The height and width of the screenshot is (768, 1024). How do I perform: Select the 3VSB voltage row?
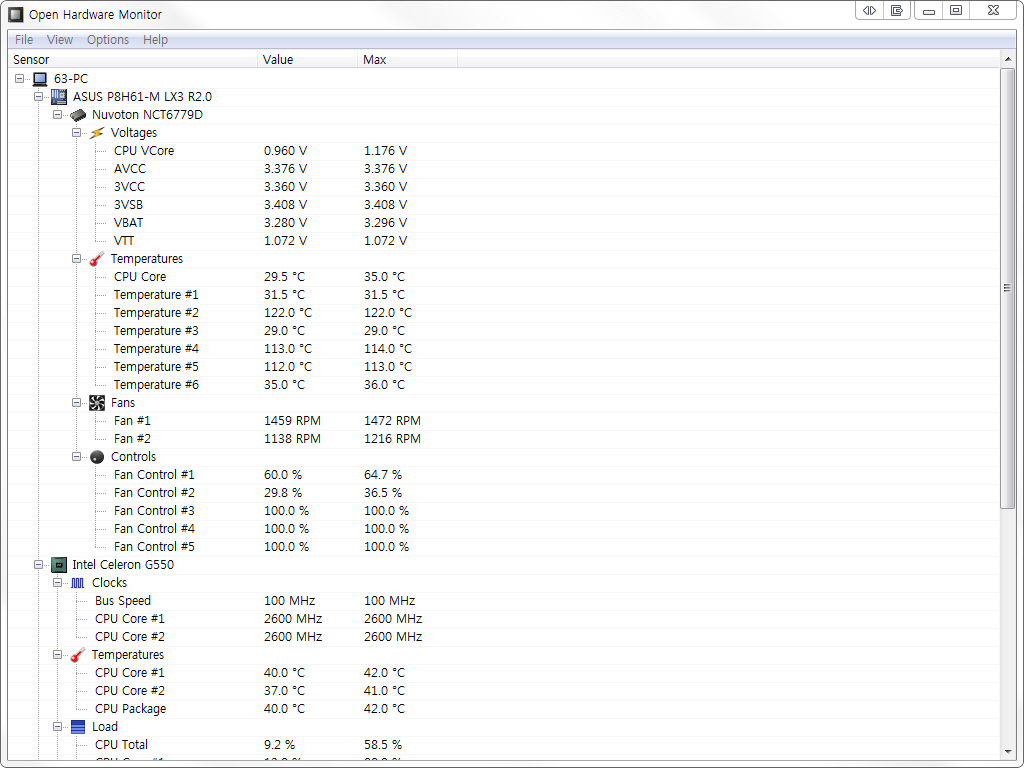[504, 205]
